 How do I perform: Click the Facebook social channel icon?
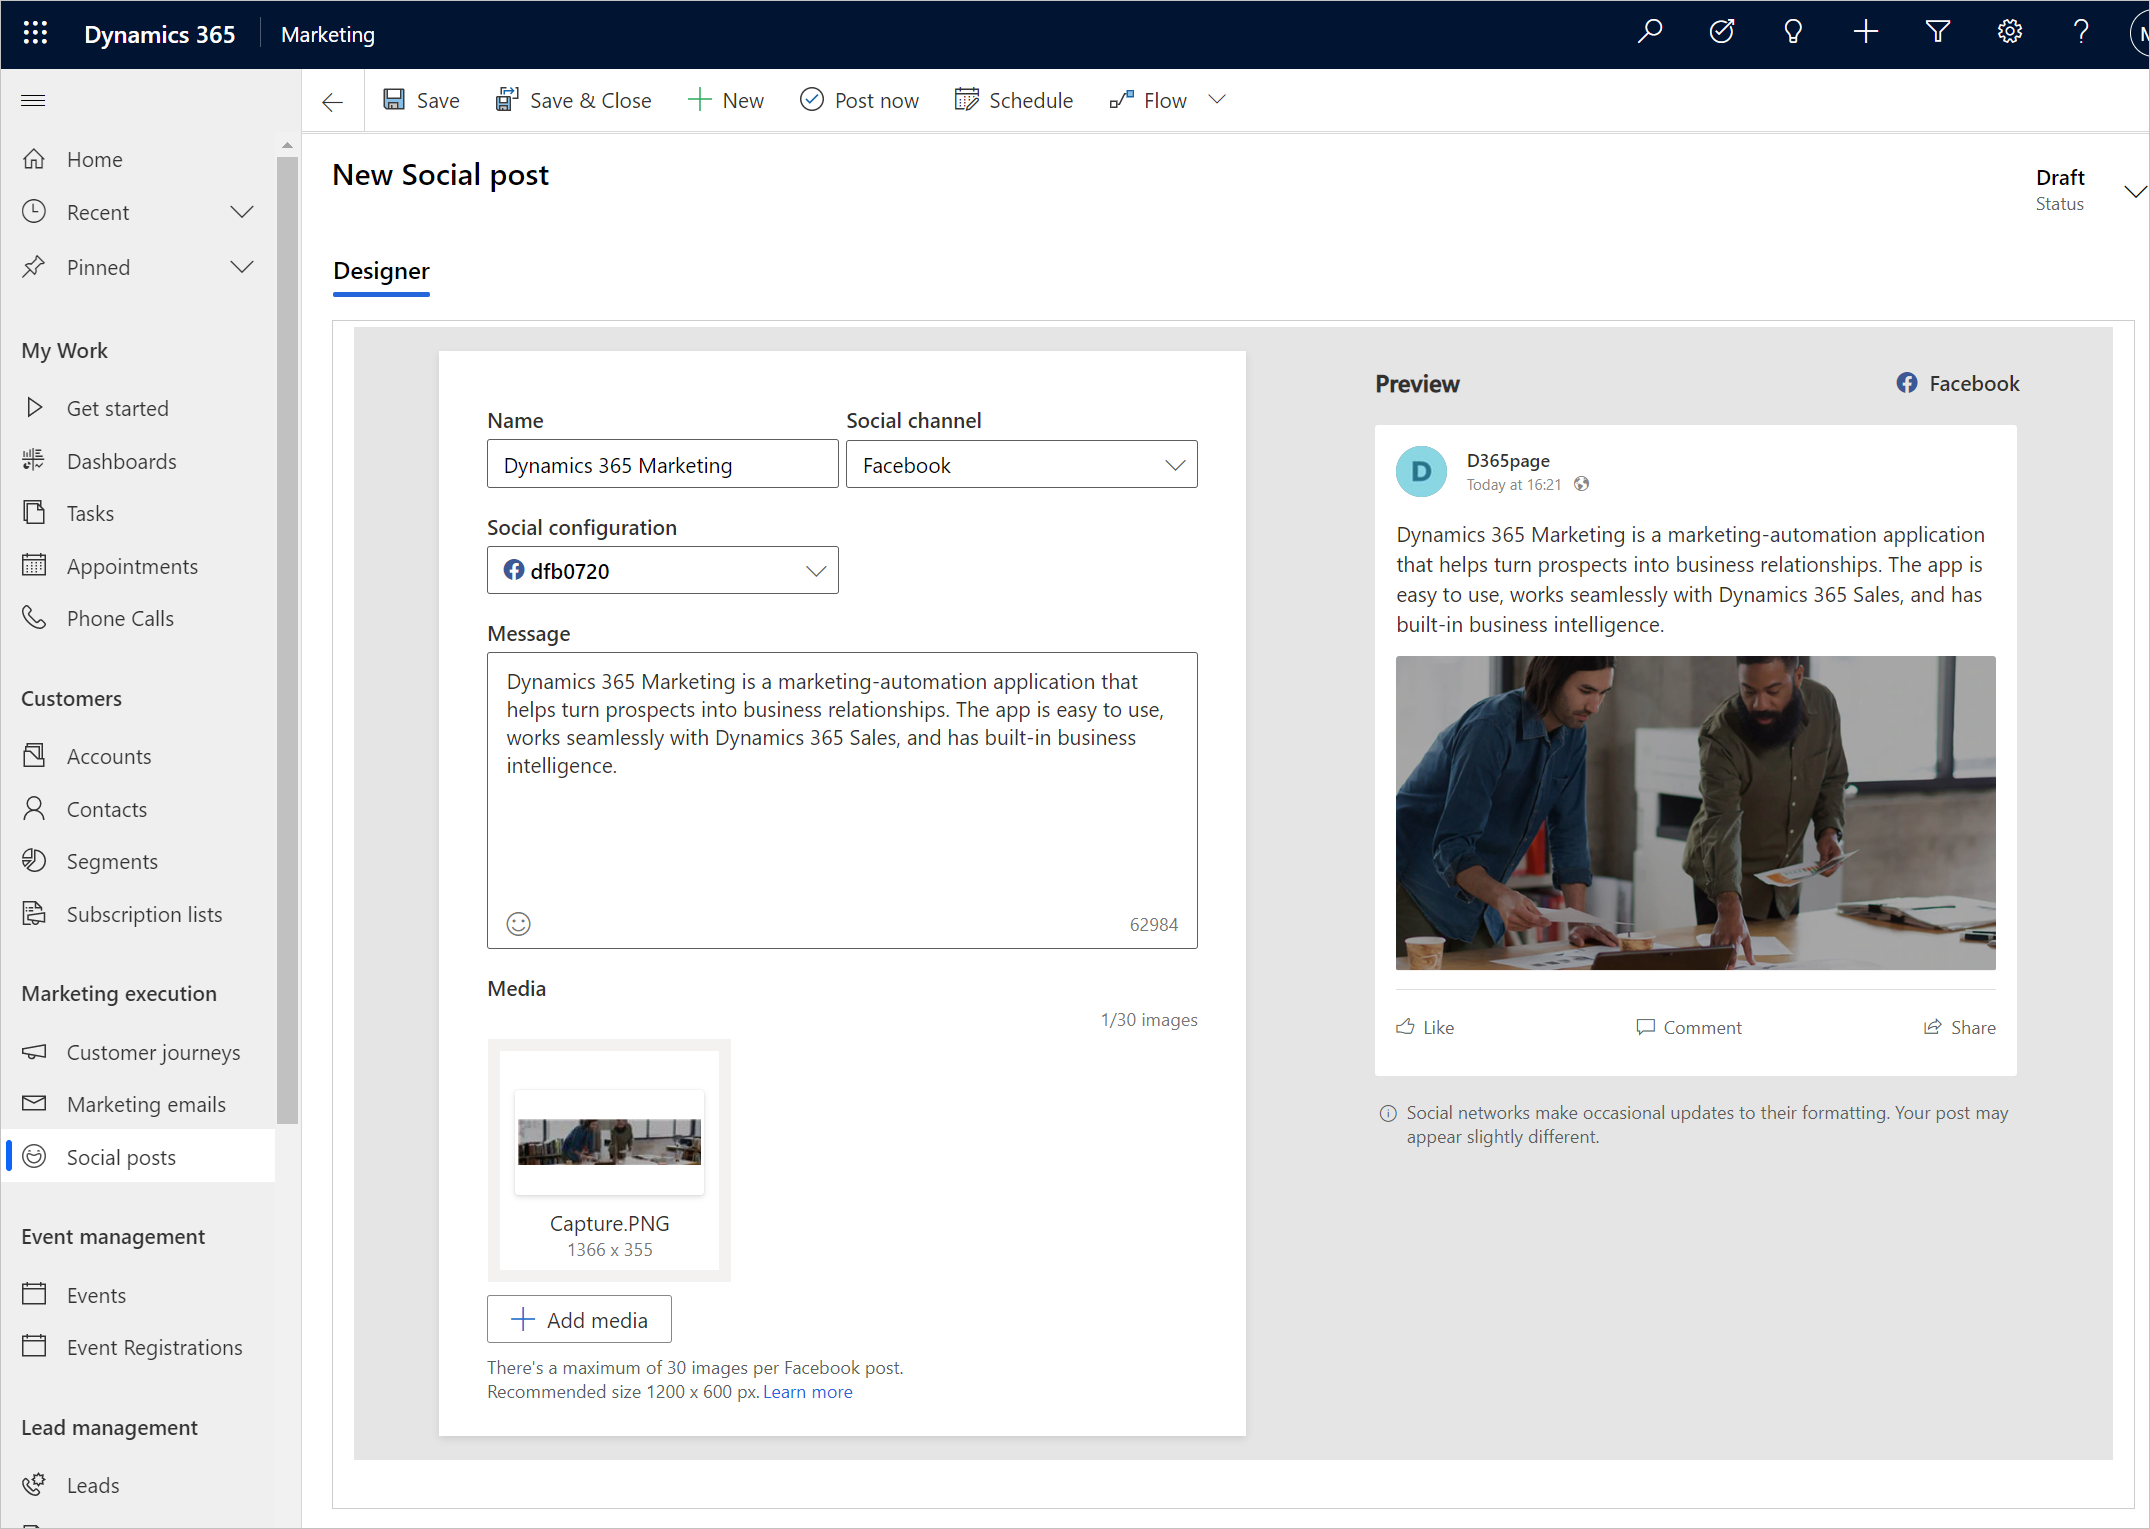pyautogui.click(x=1907, y=382)
